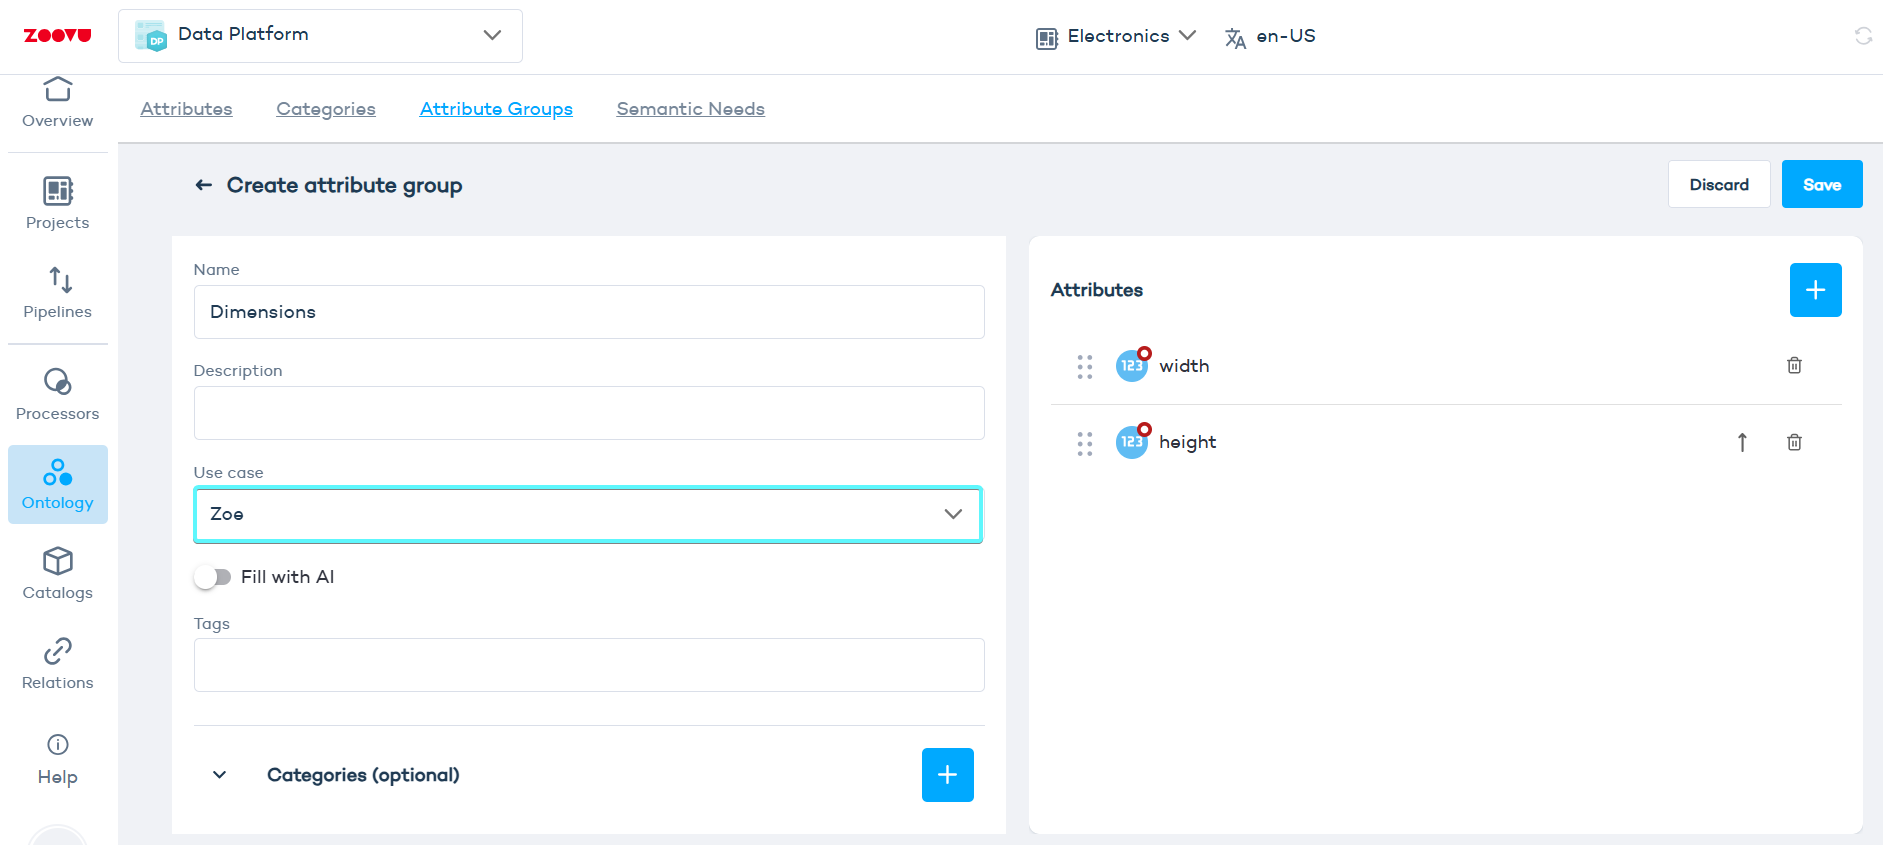The image size is (1883, 845).
Task: Delete the width attribute
Action: tap(1794, 366)
